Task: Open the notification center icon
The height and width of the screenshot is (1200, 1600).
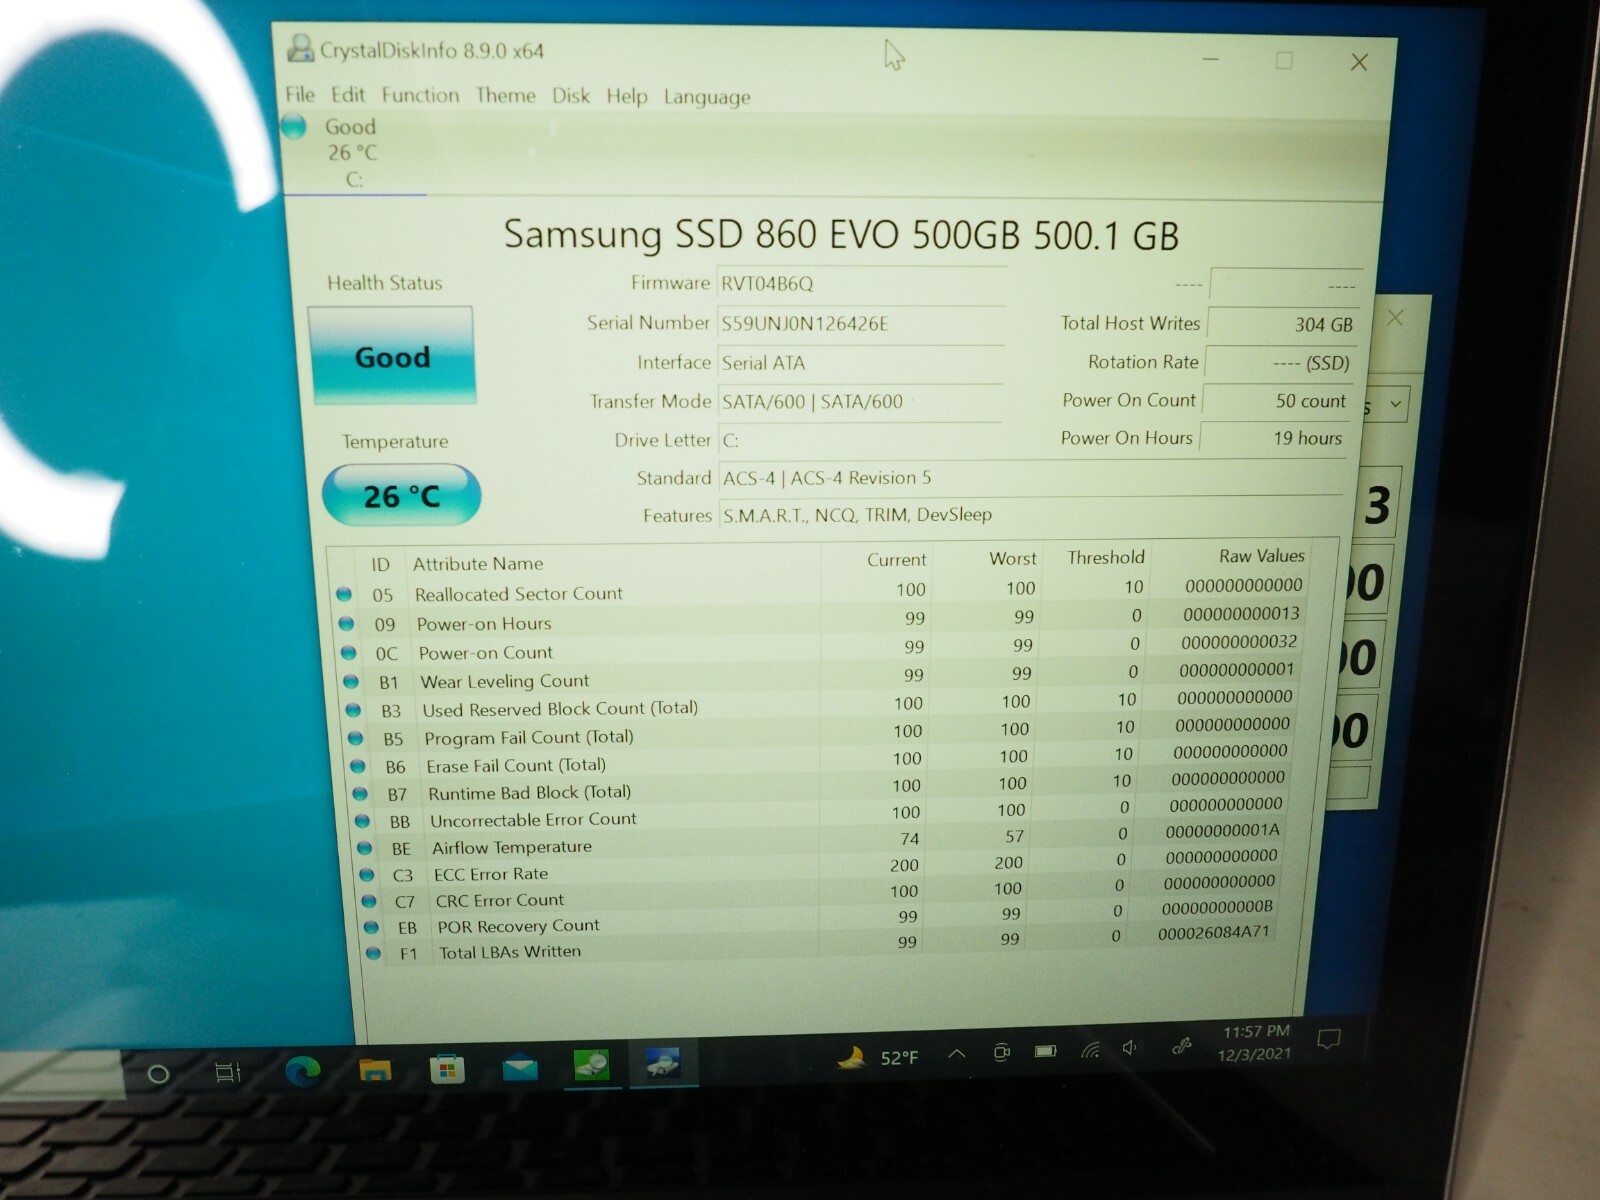Action: (x=1328, y=1040)
